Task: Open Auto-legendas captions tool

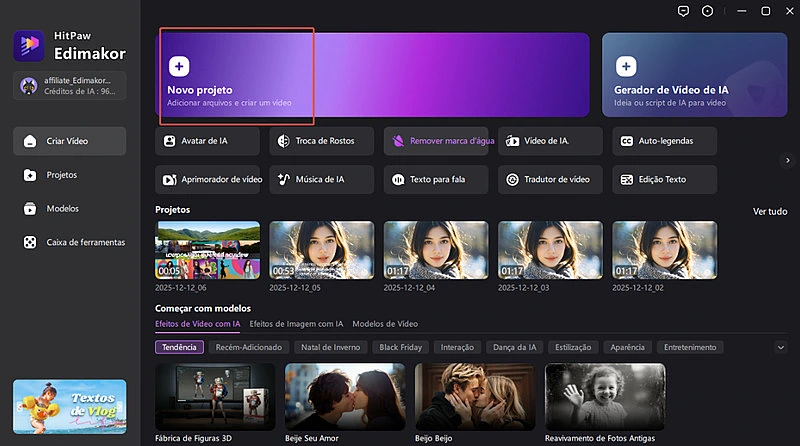Action: point(664,141)
